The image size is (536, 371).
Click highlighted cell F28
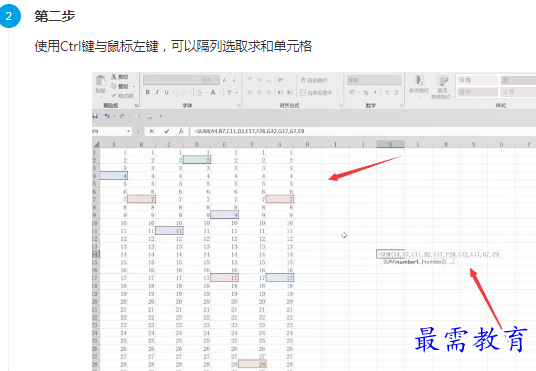pyautogui.click(x=252, y=365)
